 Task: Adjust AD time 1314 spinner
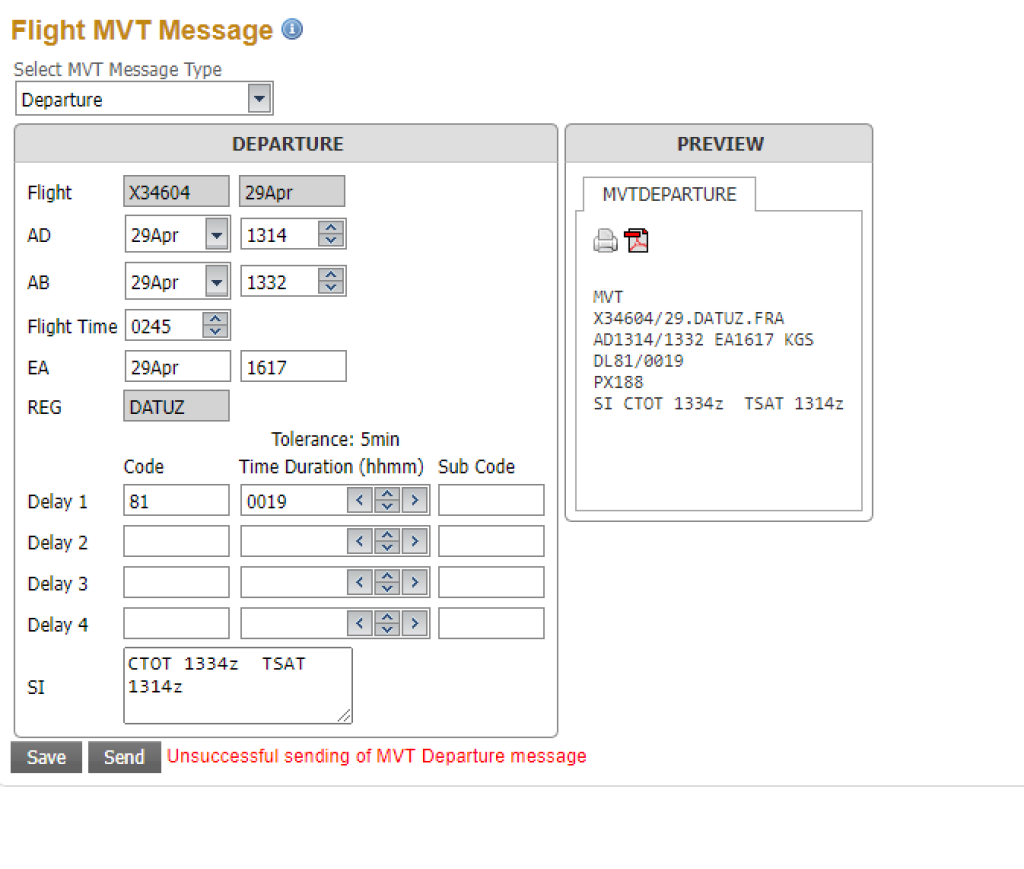(x=331, y=235)
